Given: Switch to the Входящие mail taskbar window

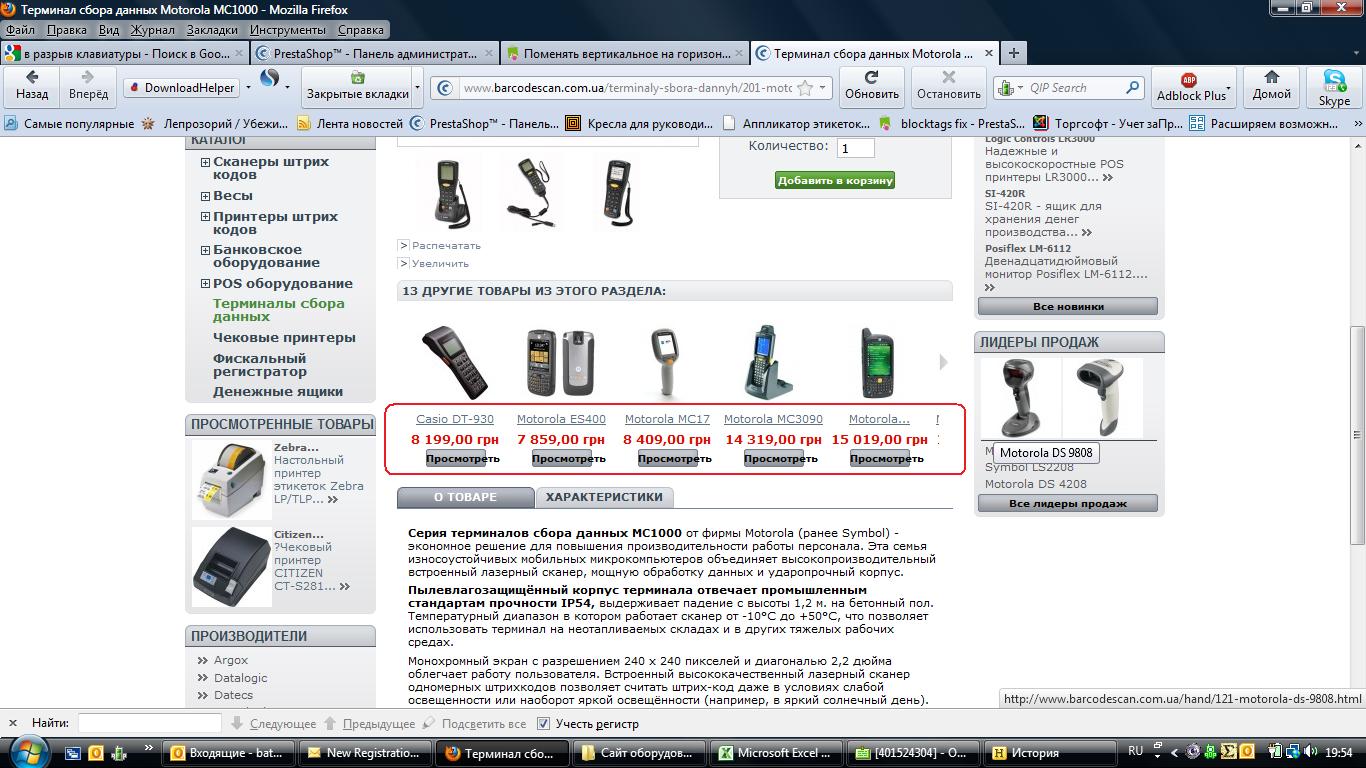Looking at the screenshot, I should coord(230,752).
